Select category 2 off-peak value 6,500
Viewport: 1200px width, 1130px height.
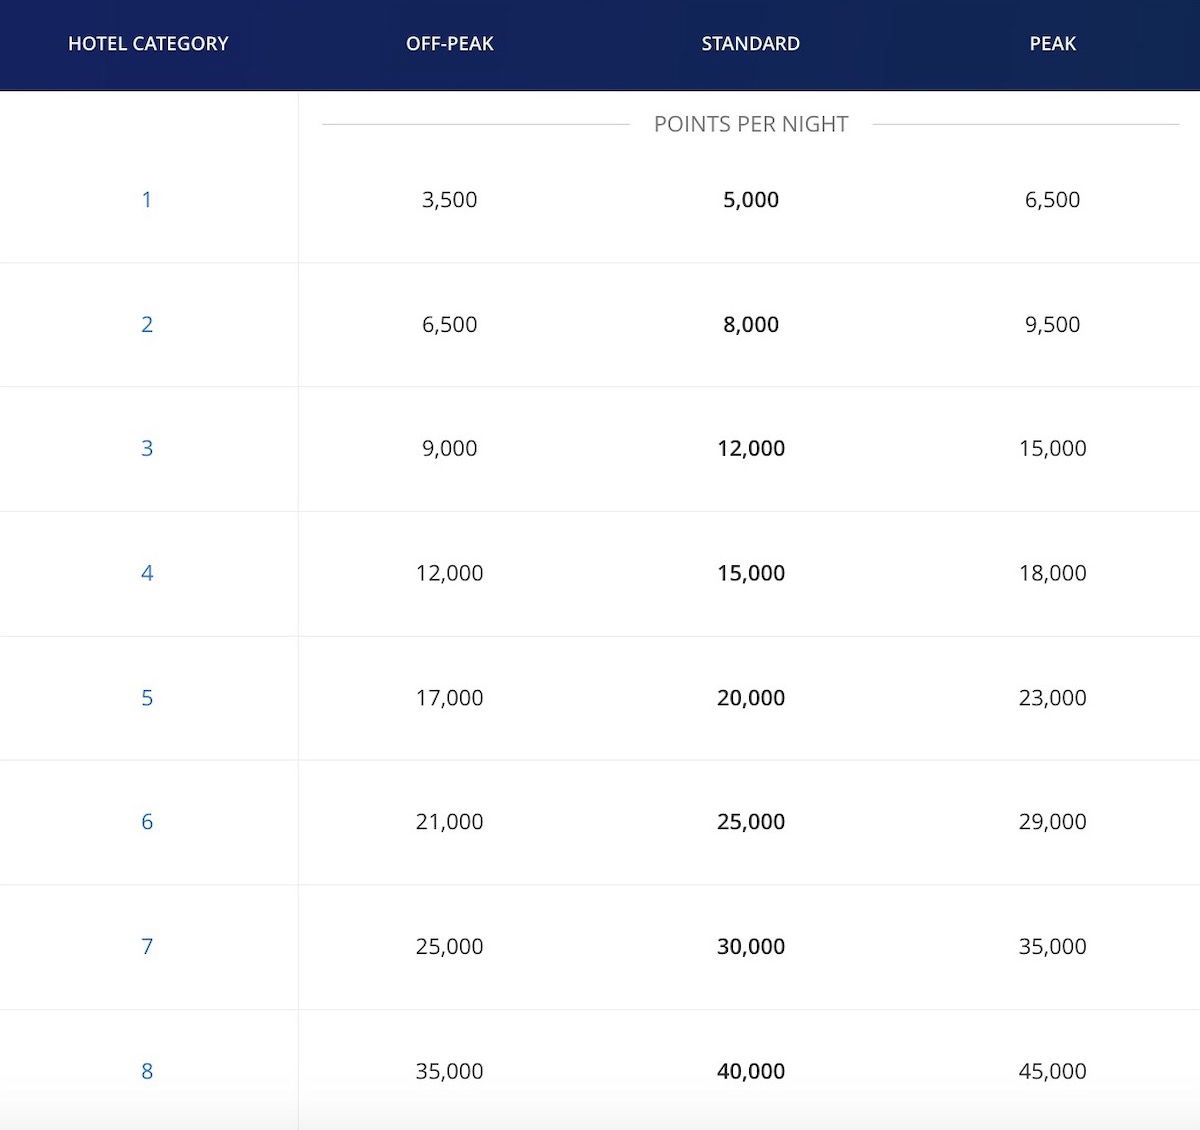[x=450, y=324]
